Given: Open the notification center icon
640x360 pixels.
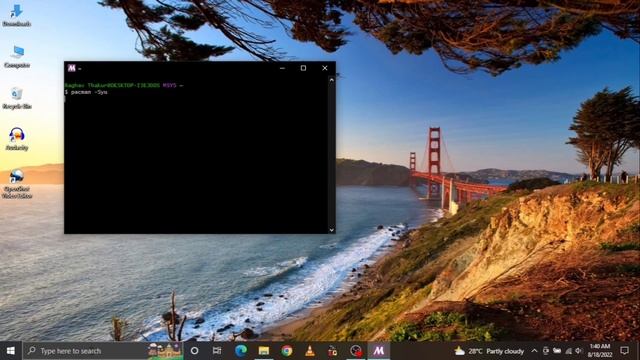Looking at the screenshot, I should coord(624,351).
